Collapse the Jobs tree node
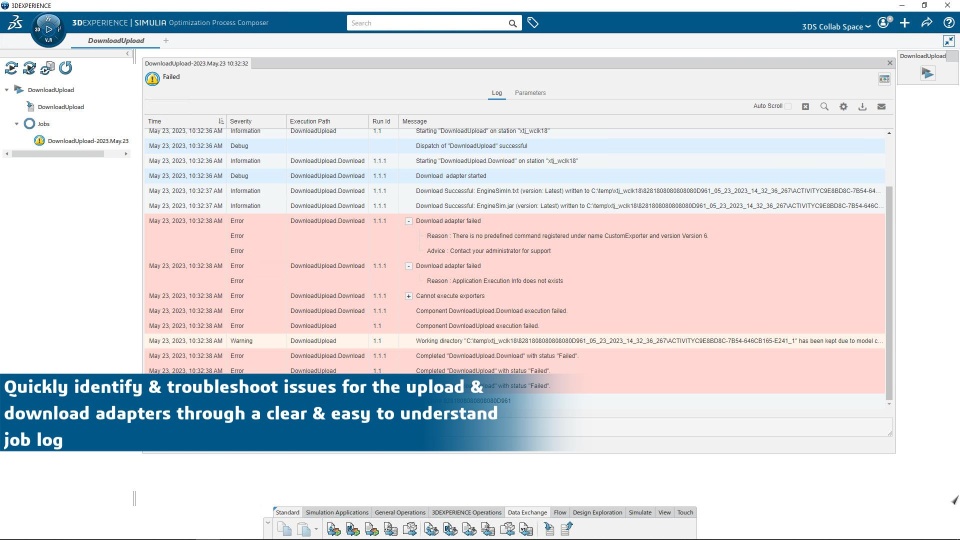 pos(17,124)
